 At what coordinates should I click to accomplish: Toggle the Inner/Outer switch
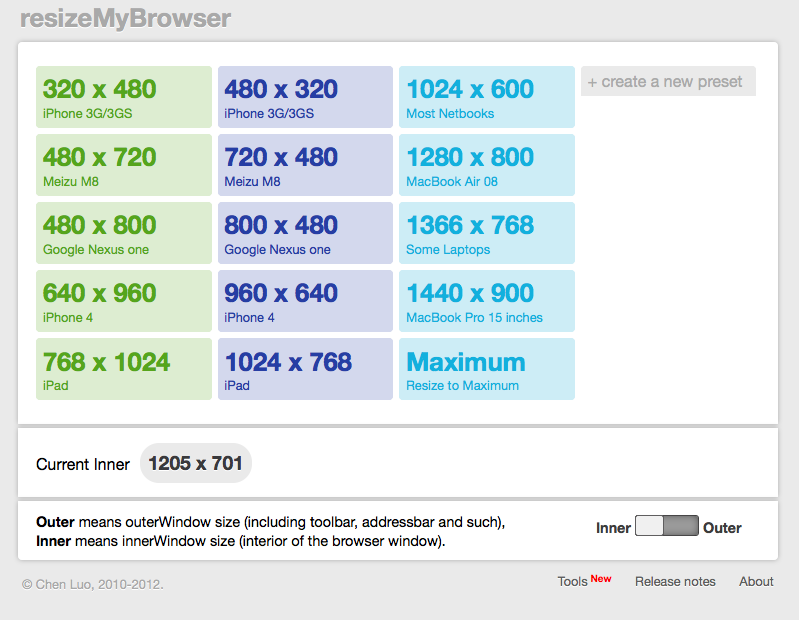[x=666, y=527]
